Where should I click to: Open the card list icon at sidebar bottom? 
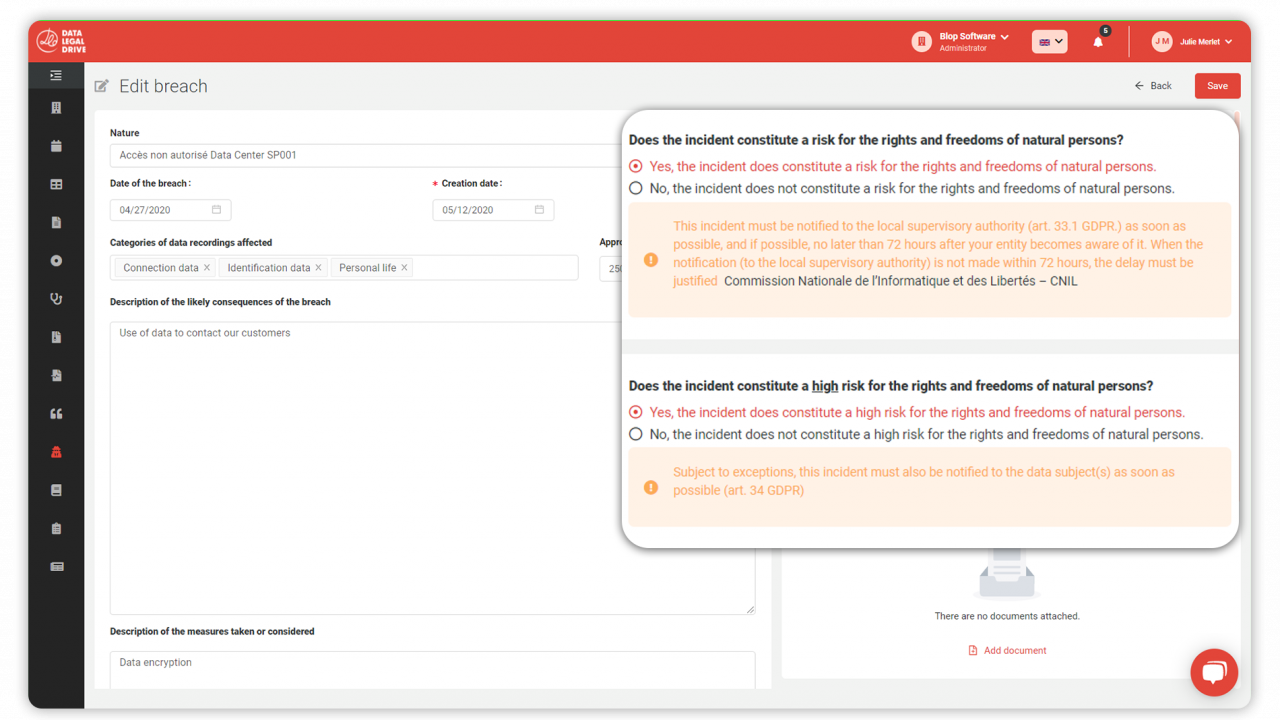(x=56, y=567)
